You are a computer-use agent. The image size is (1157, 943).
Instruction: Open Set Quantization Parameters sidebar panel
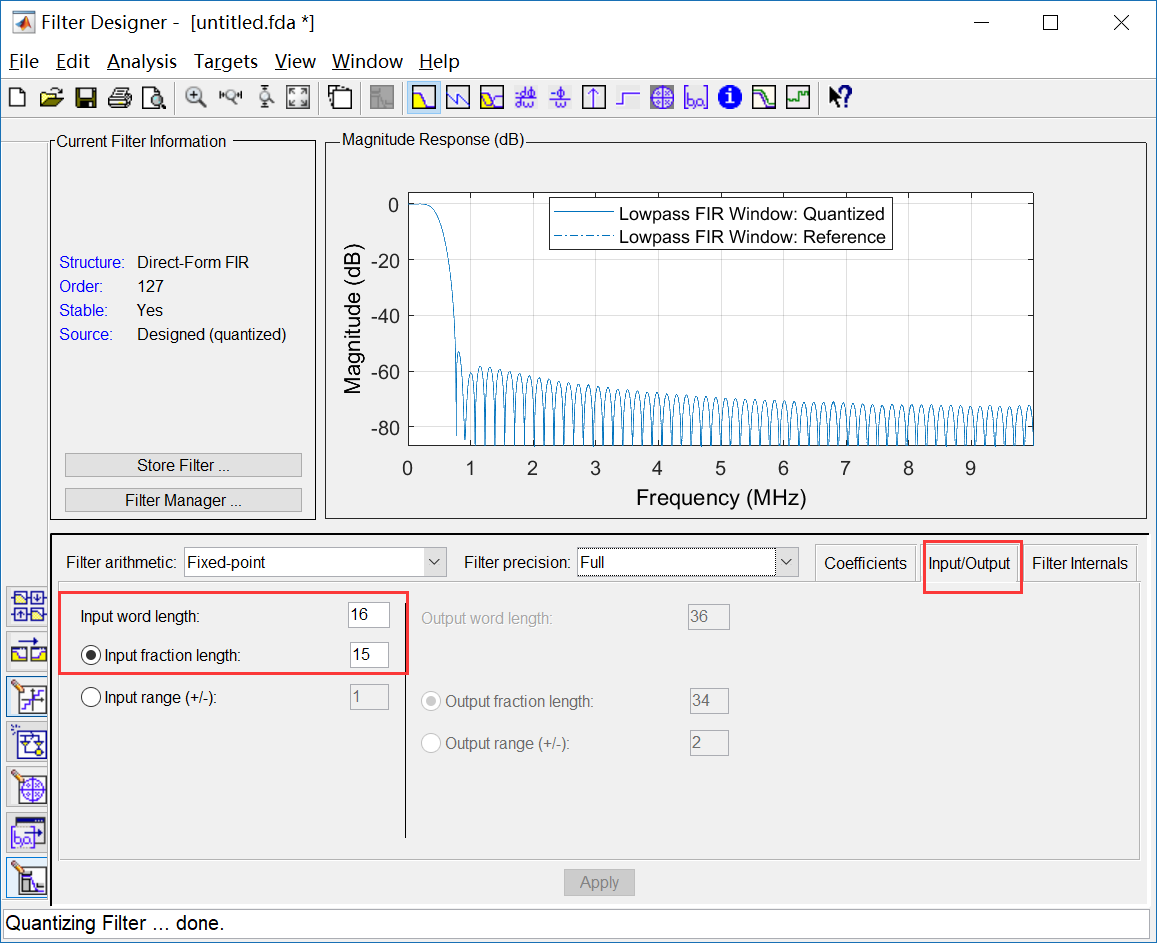click(28, 697)
